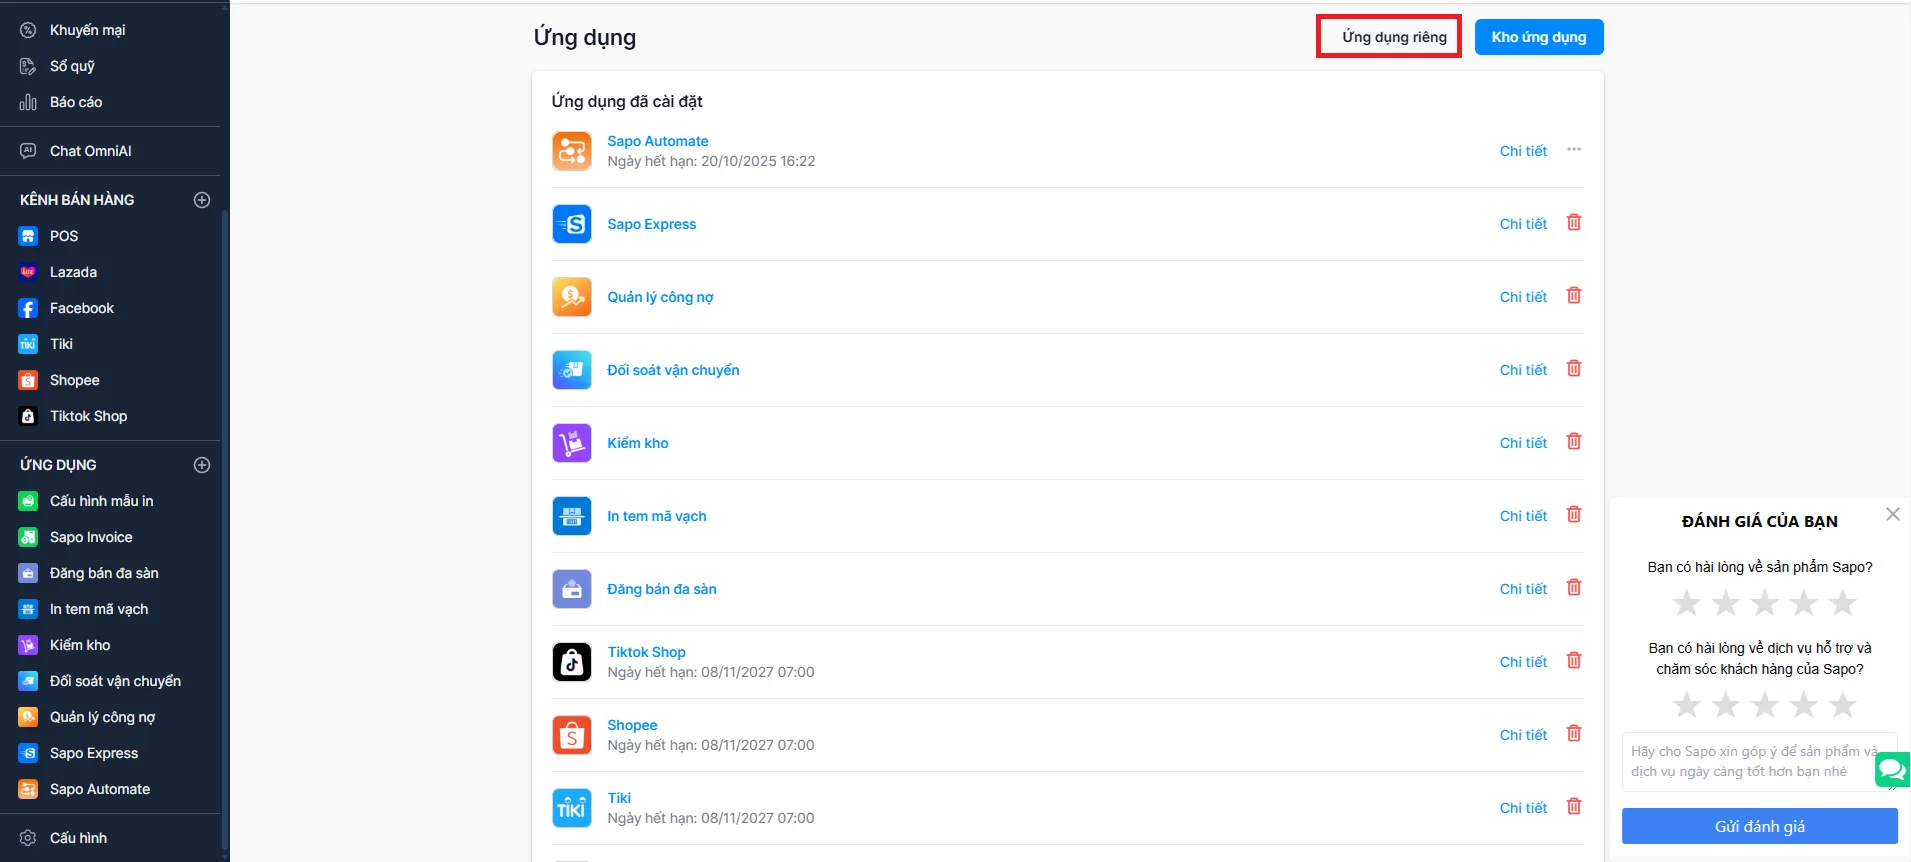Viewport: 1911px width, 862px height.
Task: Delete the In tem mã vạch app
Action: coord(1574,515)
